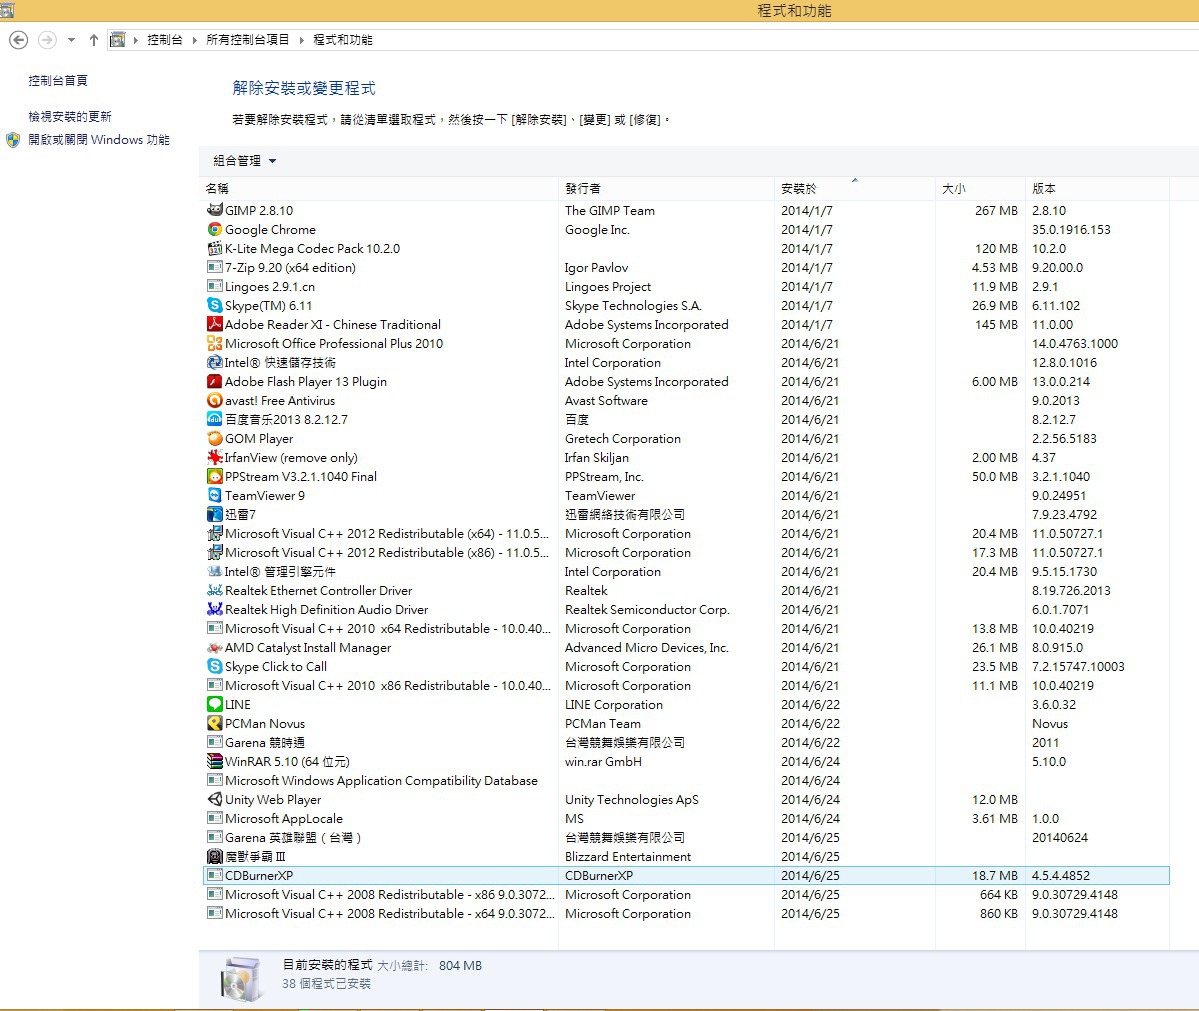Open 開啟或關閉 Windows 功能 link
Screen dimensions: 1199x1011
coord(99,140)
